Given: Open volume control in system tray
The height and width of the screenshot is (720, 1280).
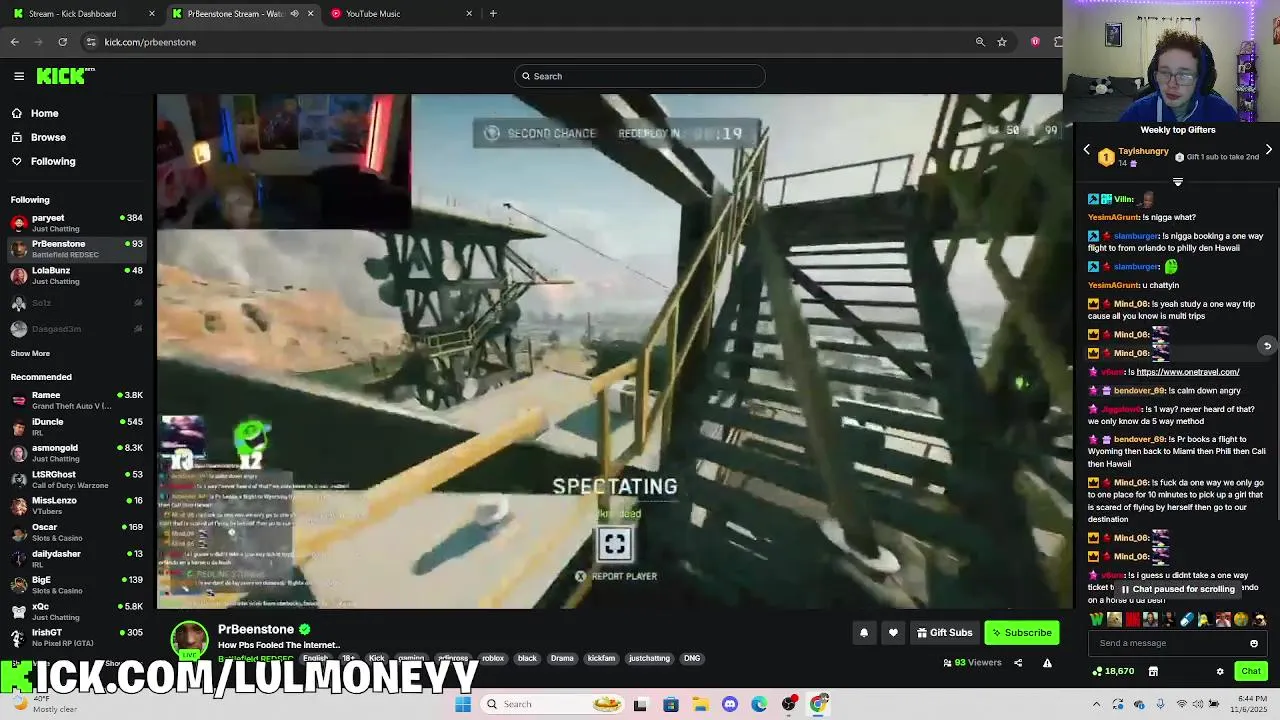Looking at the screenshot, I should [x=1200, y=704].
